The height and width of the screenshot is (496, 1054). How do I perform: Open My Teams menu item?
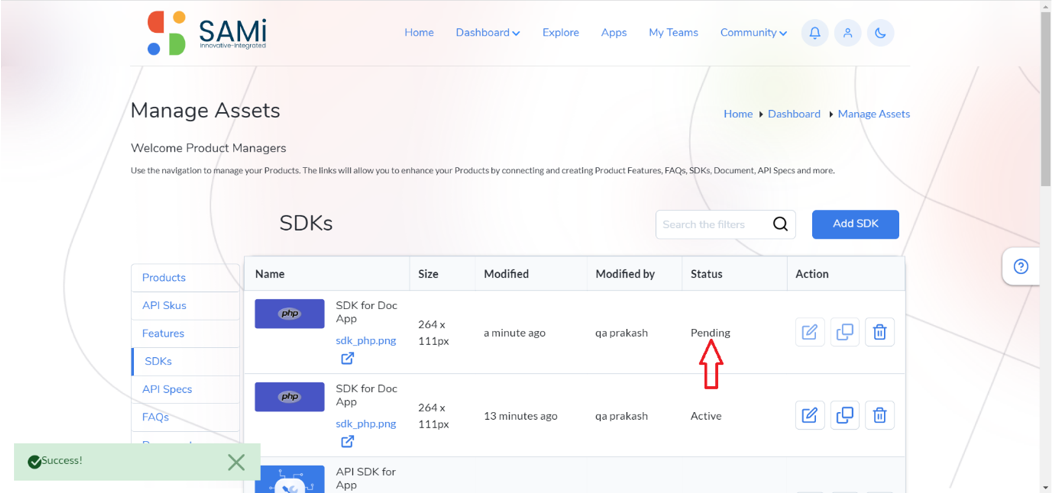673,32
